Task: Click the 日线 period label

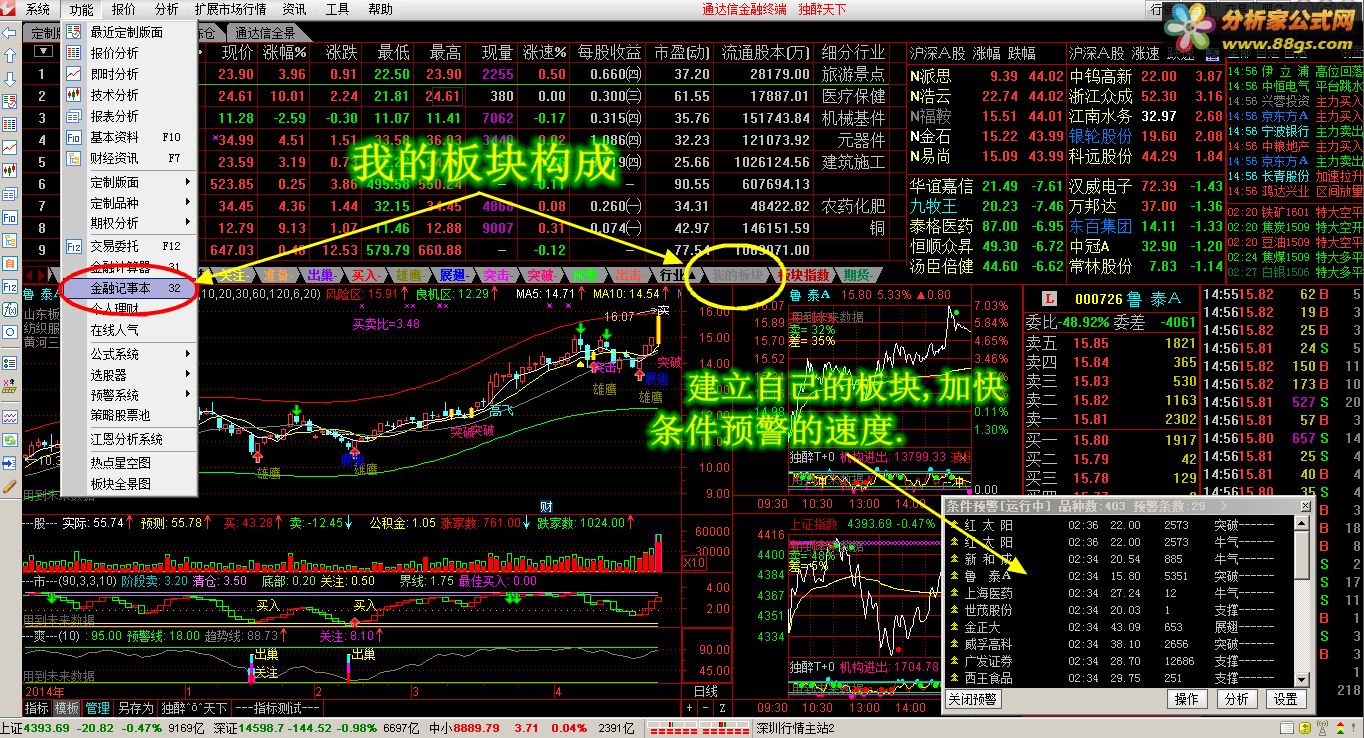Action: pyautogui.click(x=706, y=691)
